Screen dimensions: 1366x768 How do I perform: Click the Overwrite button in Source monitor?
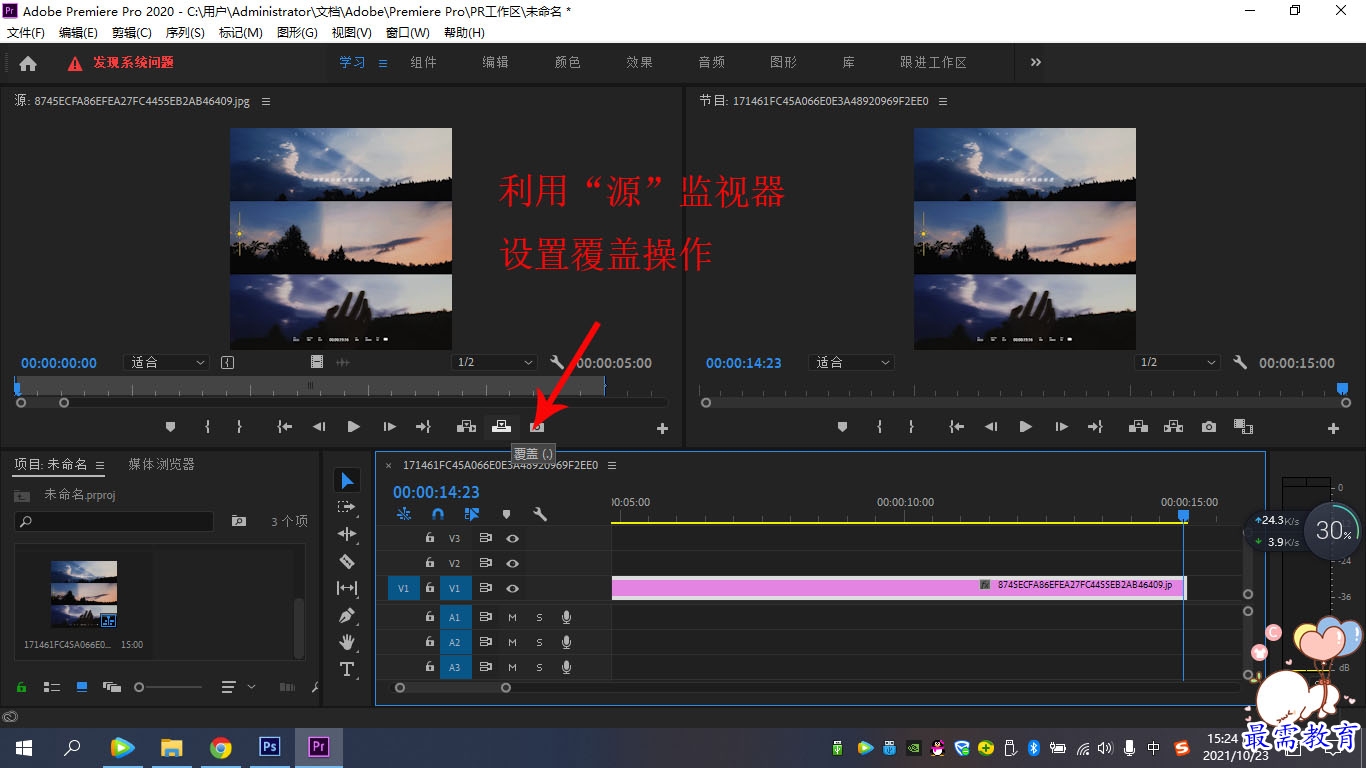point(501,426)
